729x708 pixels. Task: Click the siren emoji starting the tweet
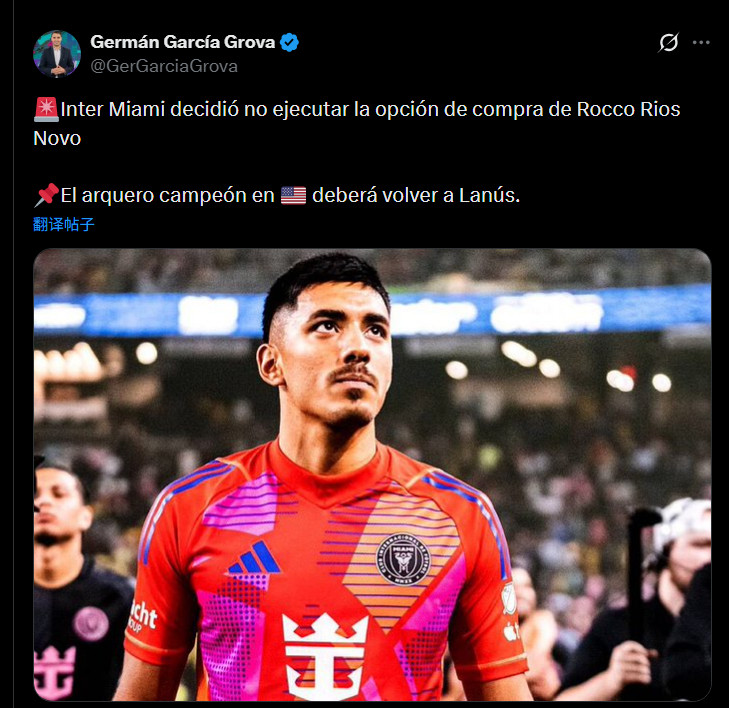click(46, 109)
